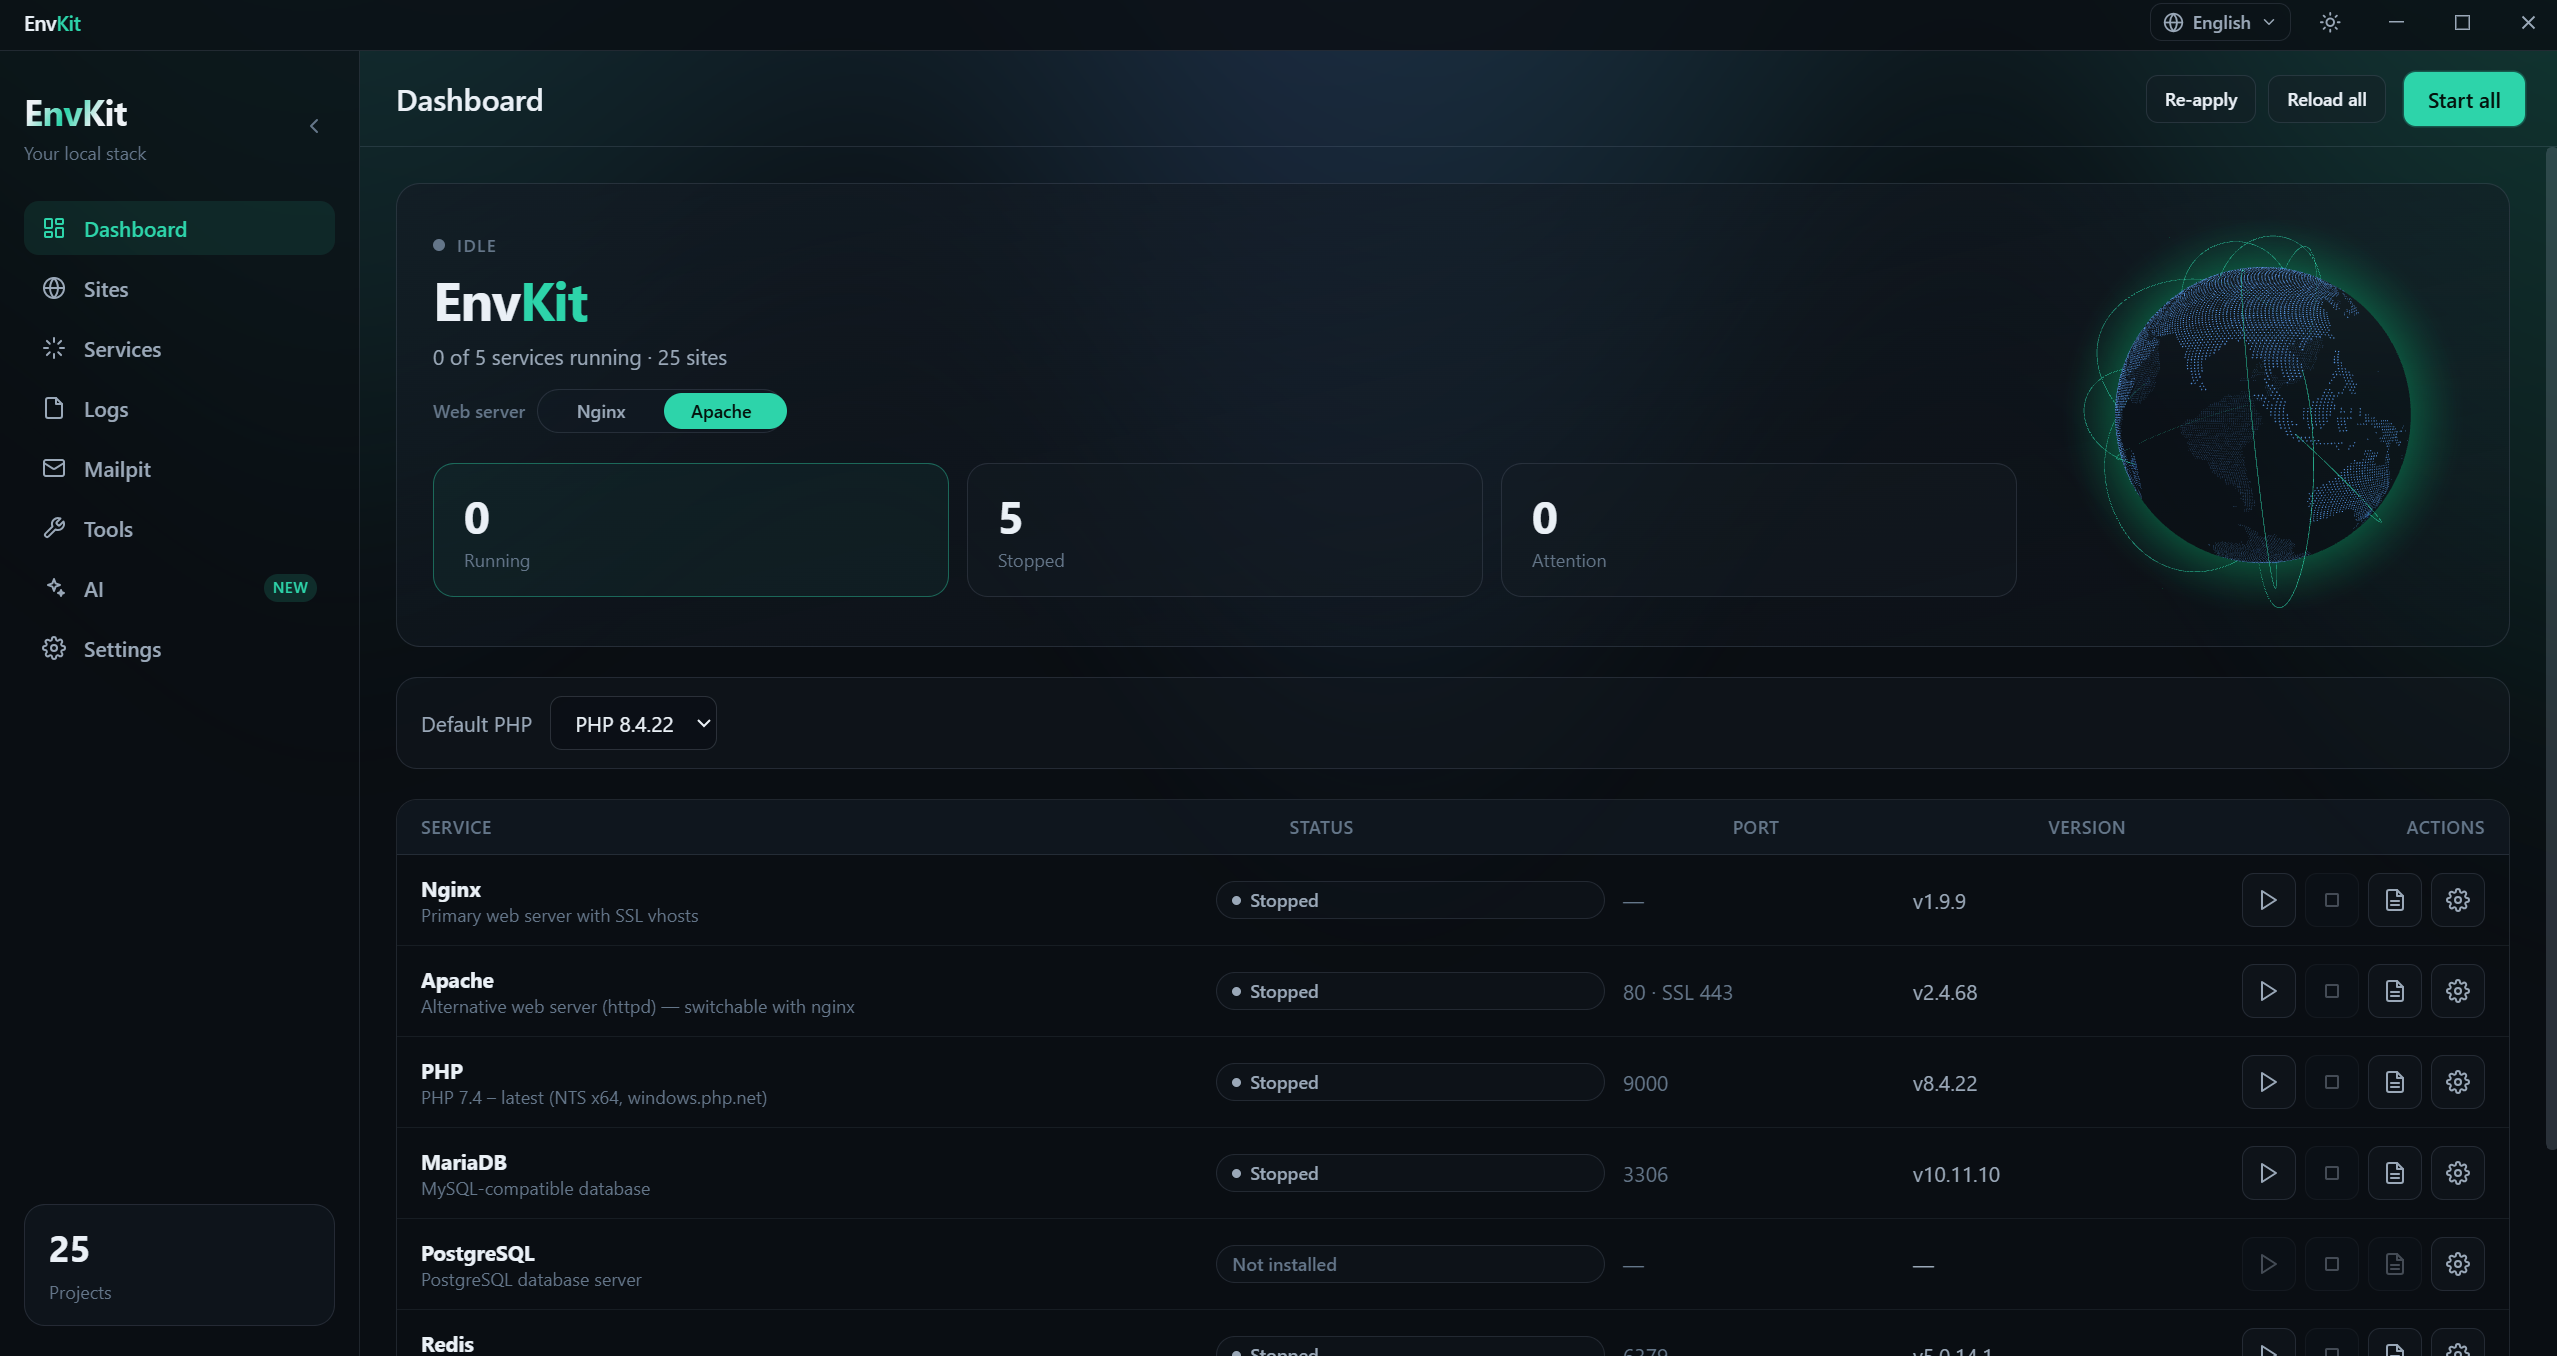Screen dimensions: 2557x1356
Task: Go to Sites in the sidebar
Action: (179, 289)
